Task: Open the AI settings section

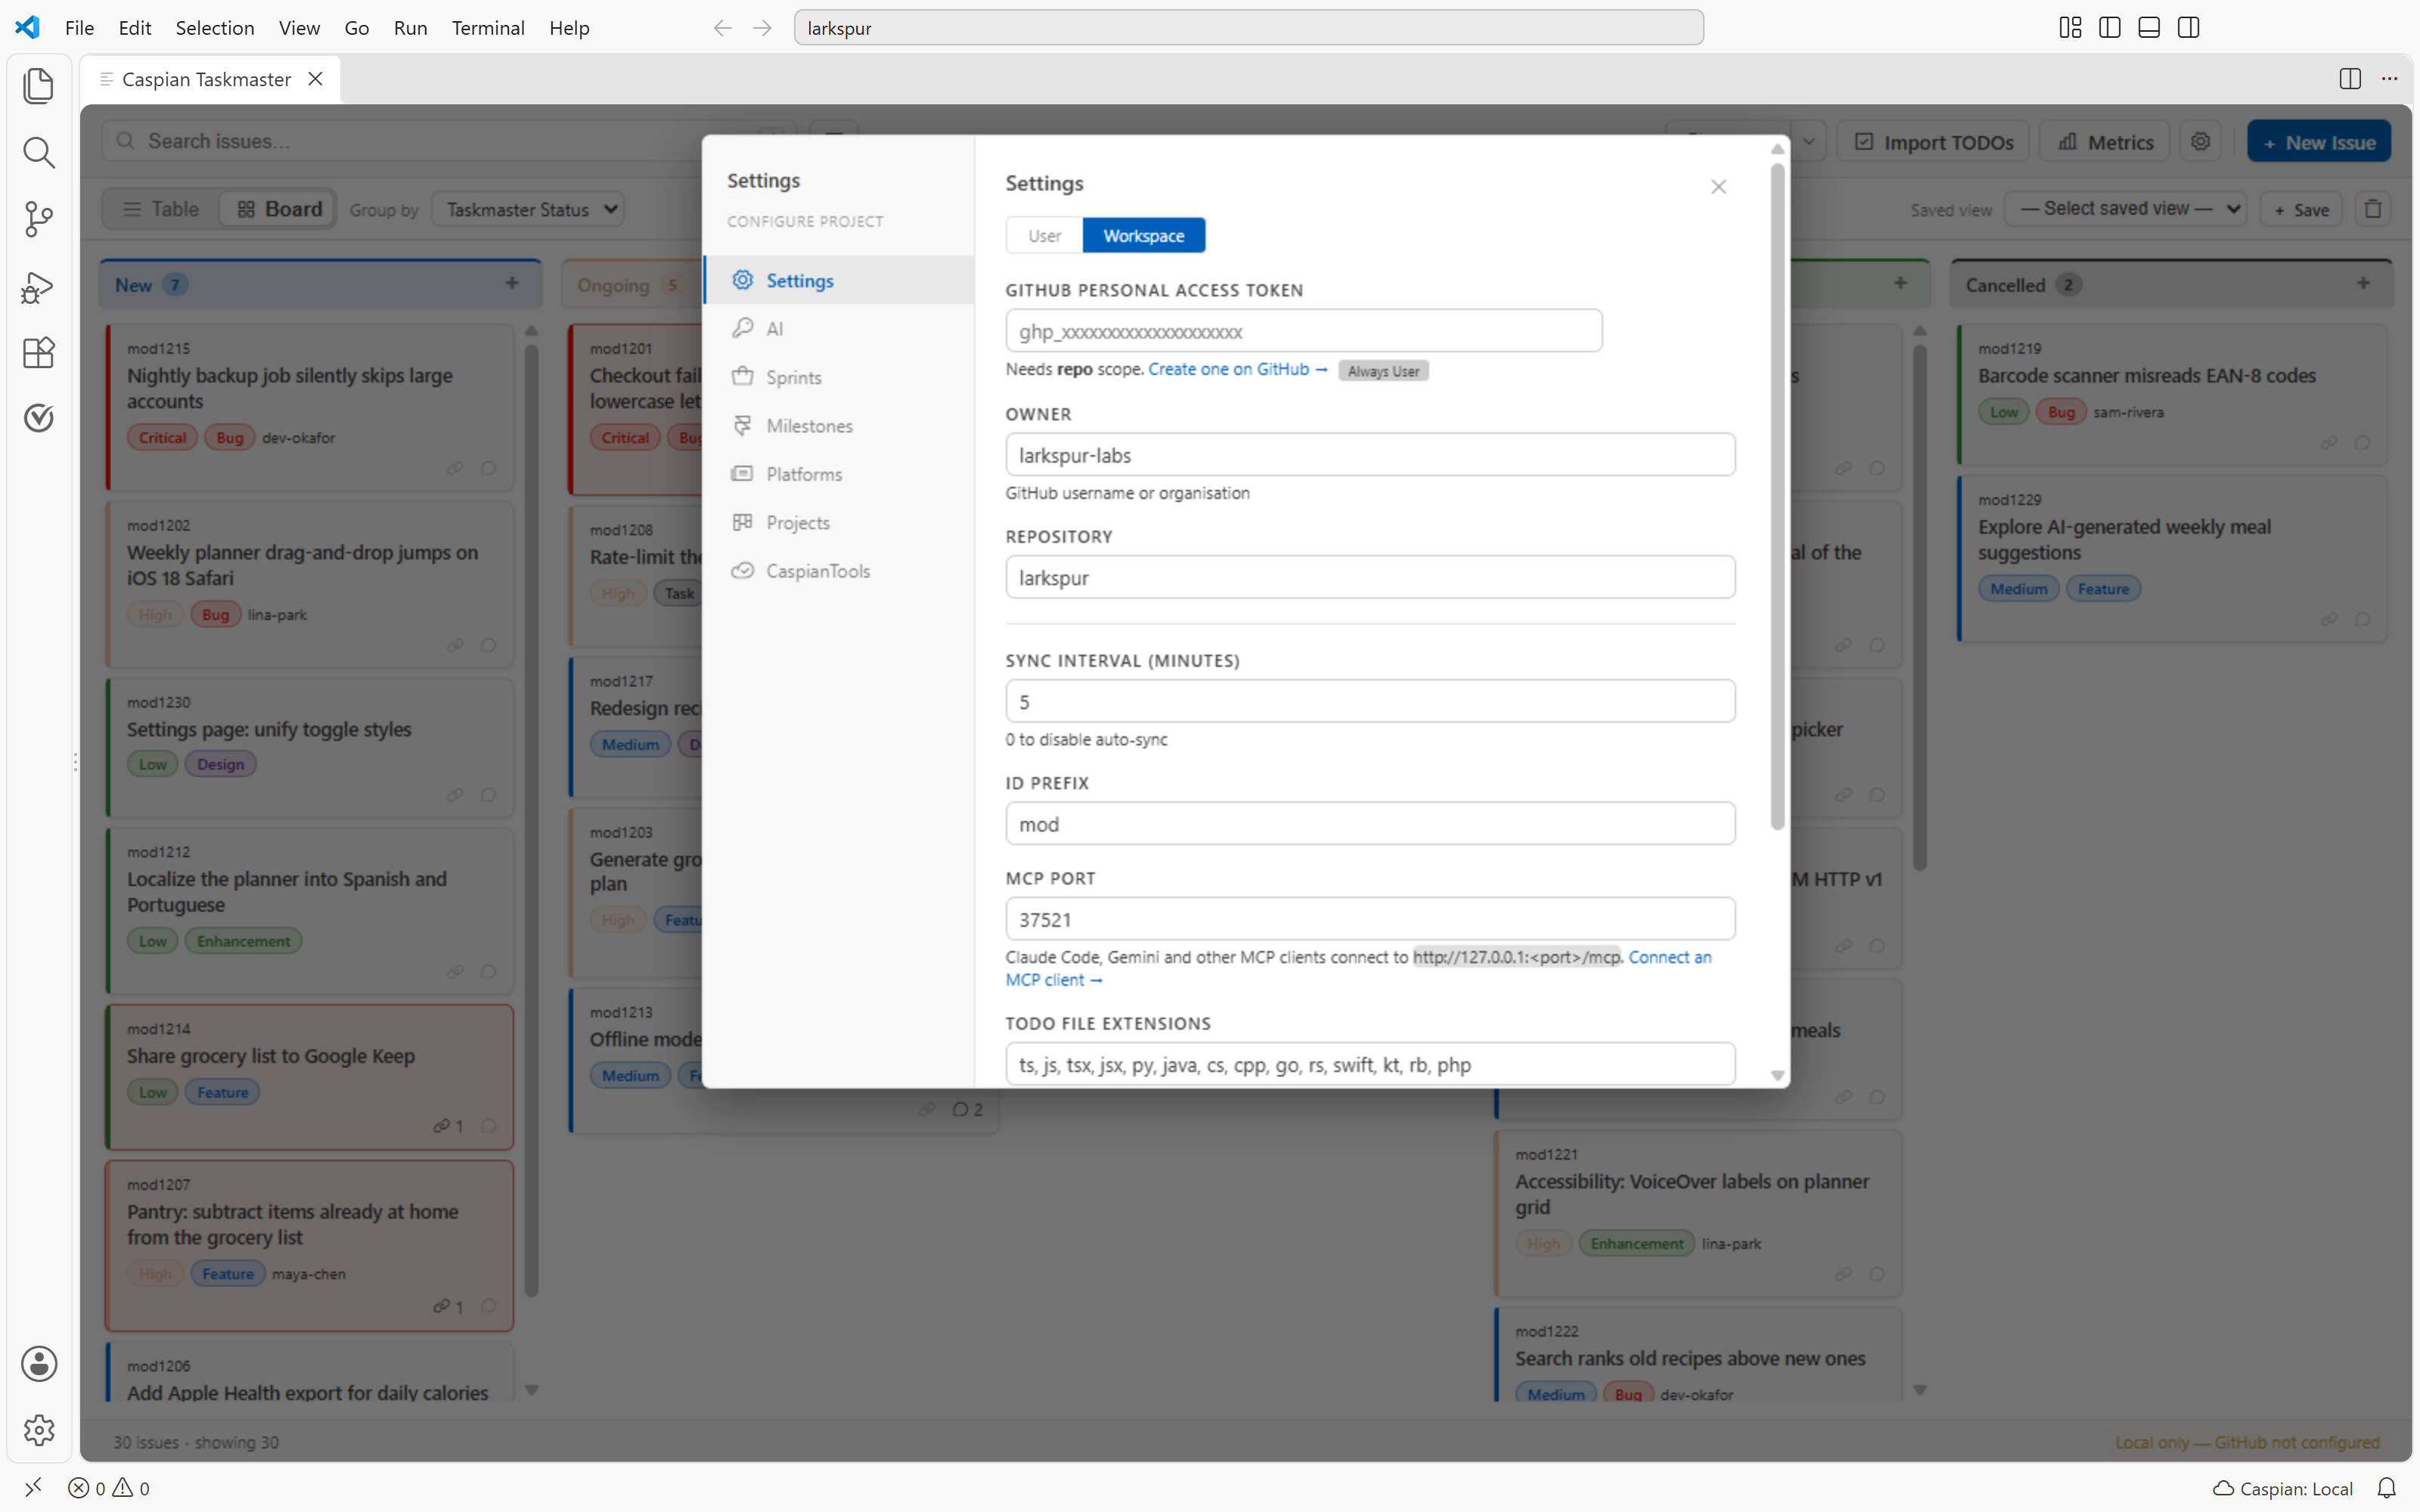Action: [838, 328]
